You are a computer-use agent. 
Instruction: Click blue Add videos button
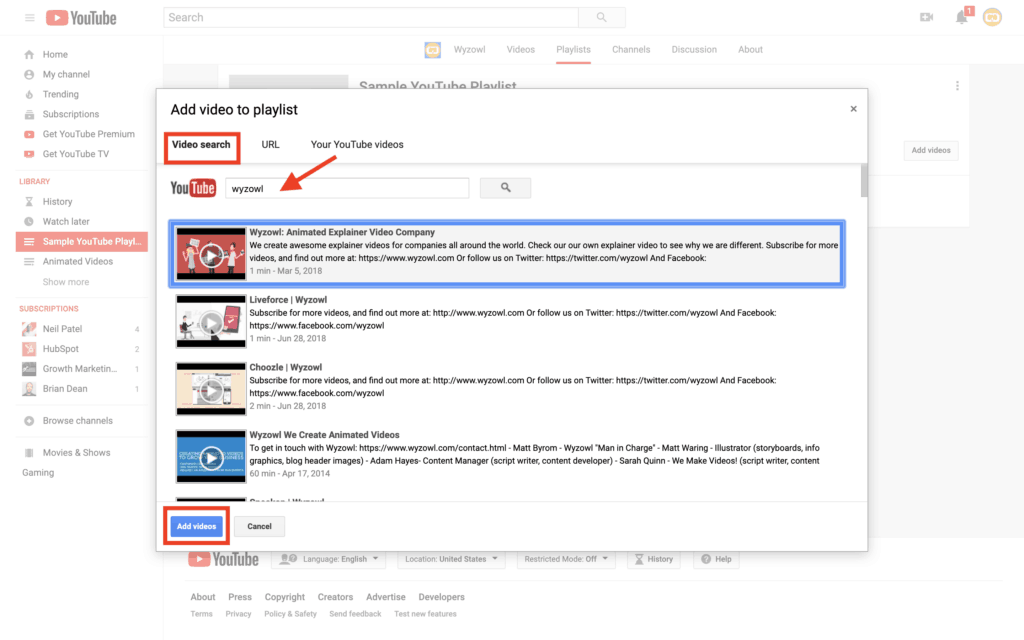tap(197, 526)
